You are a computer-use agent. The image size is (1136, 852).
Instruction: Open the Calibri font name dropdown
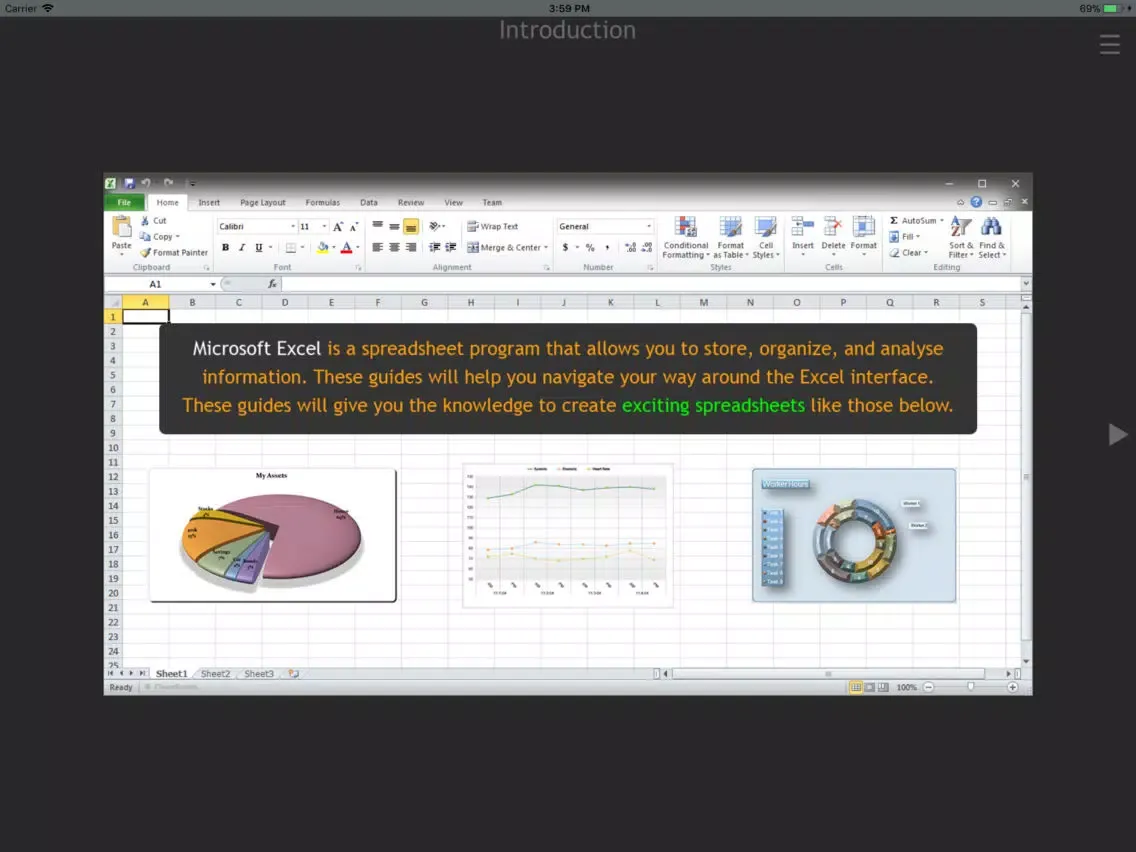[292, 227]
